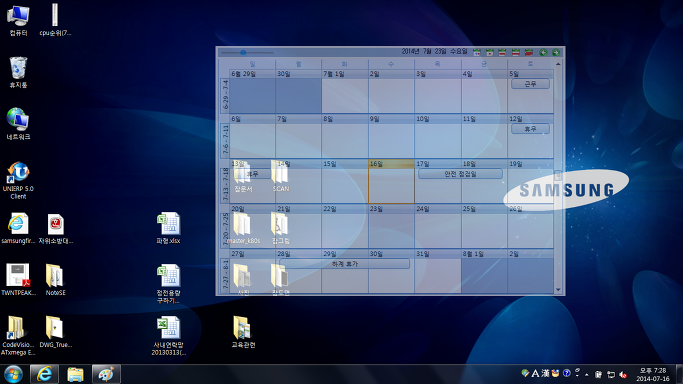
Task: Select the master_k80s folder icon
Action: [243, 229]
